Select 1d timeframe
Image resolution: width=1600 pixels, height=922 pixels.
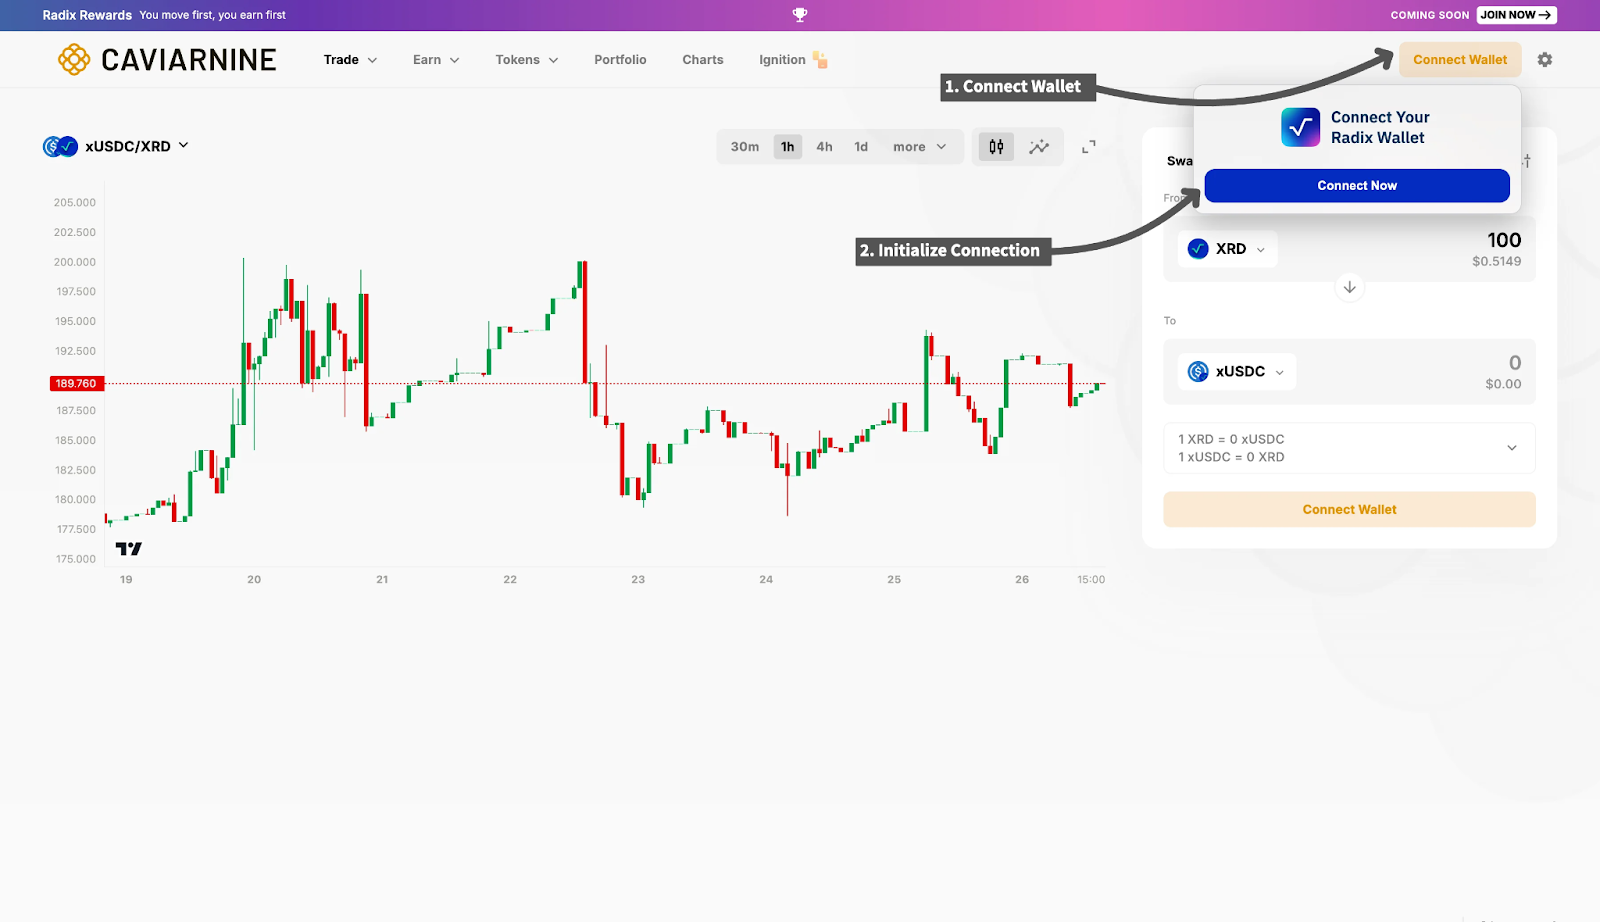point(861,147)
